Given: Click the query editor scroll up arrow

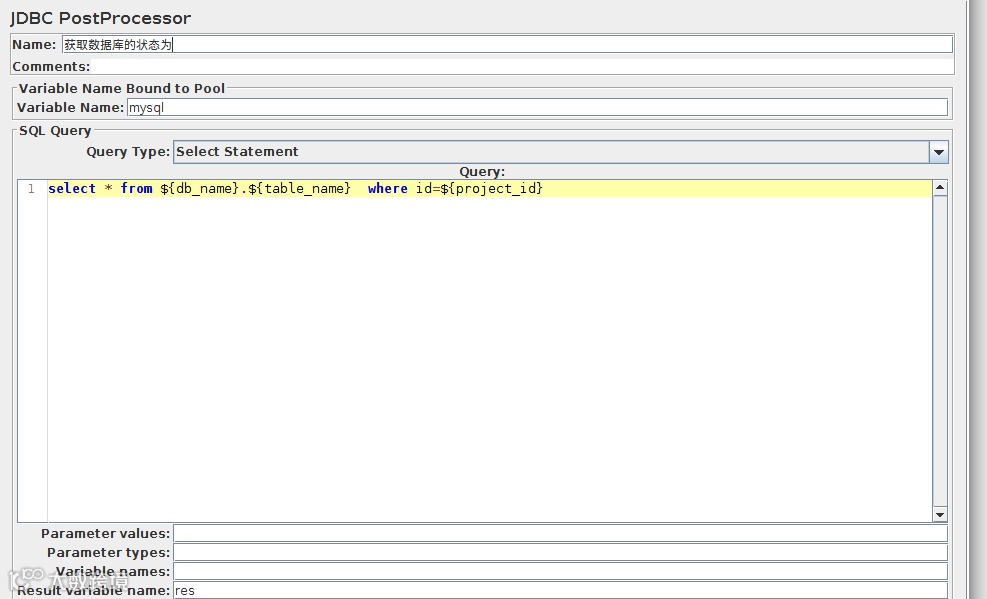Looking at the screenshot, I should (x=940, y=188).
